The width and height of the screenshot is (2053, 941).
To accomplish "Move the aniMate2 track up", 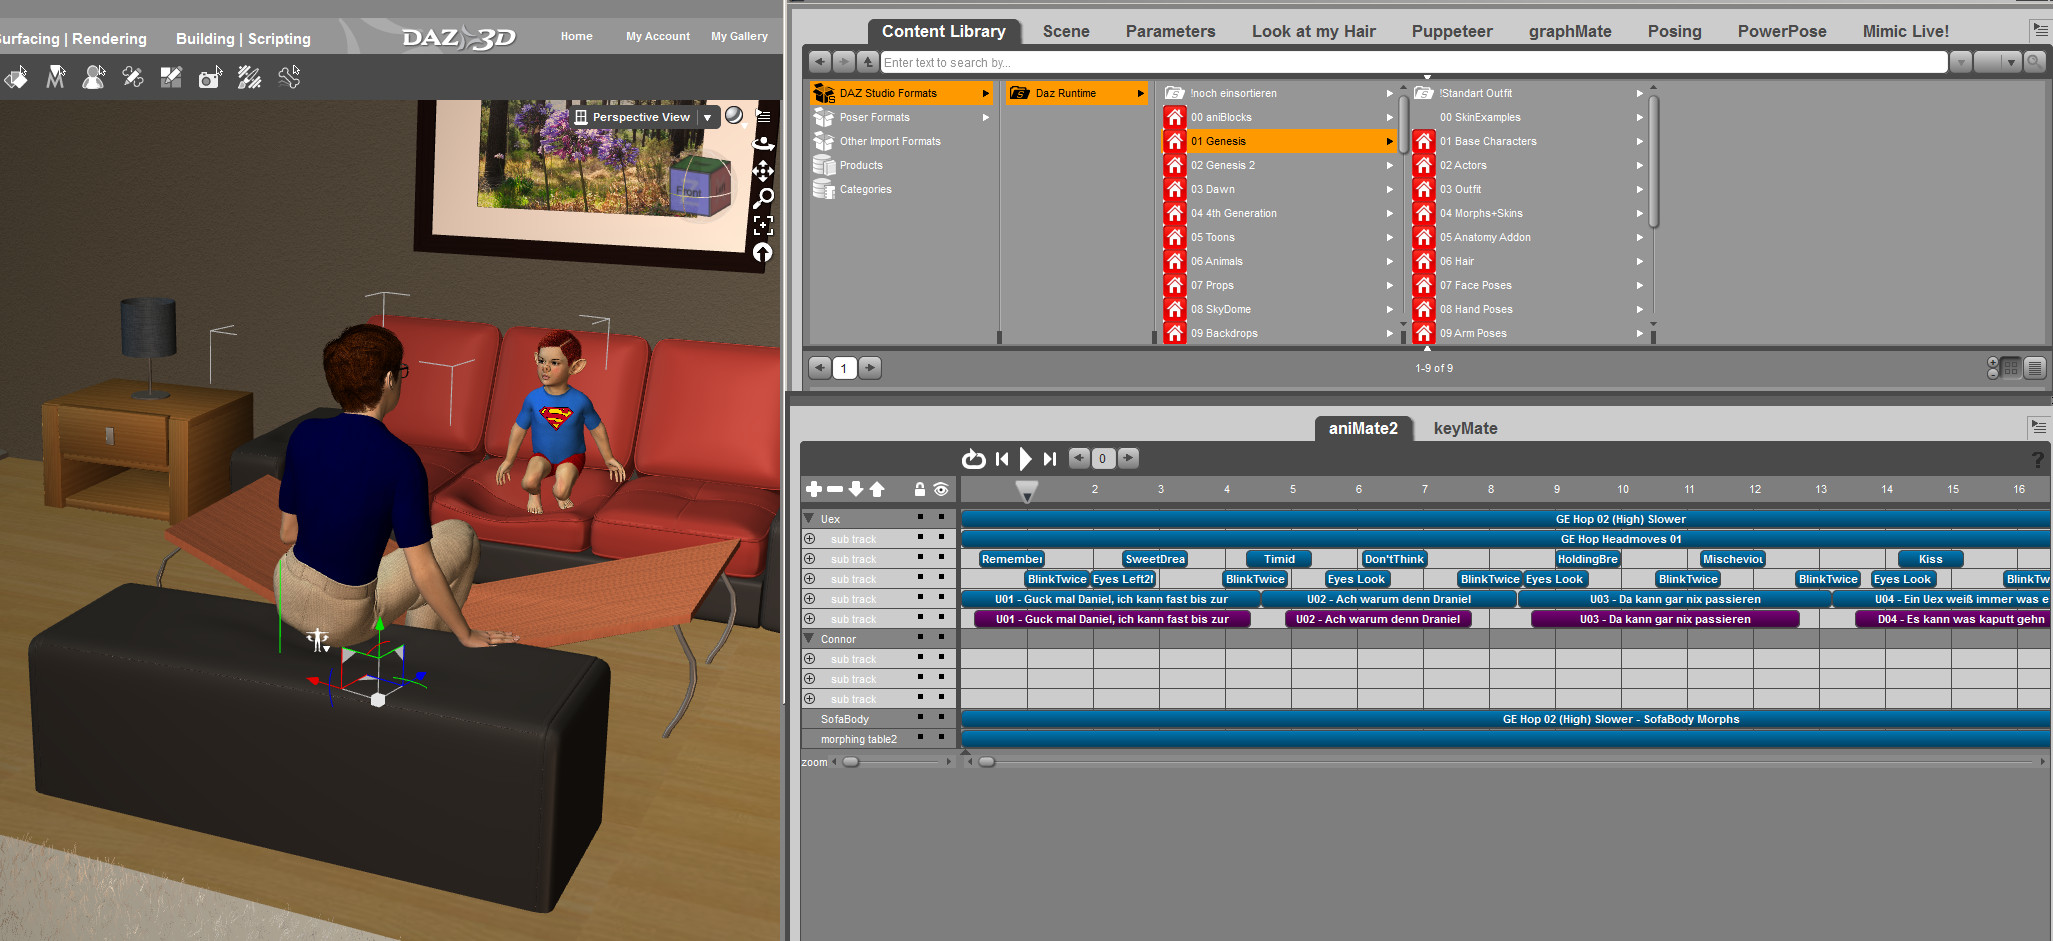I will [x=877, y=489].
